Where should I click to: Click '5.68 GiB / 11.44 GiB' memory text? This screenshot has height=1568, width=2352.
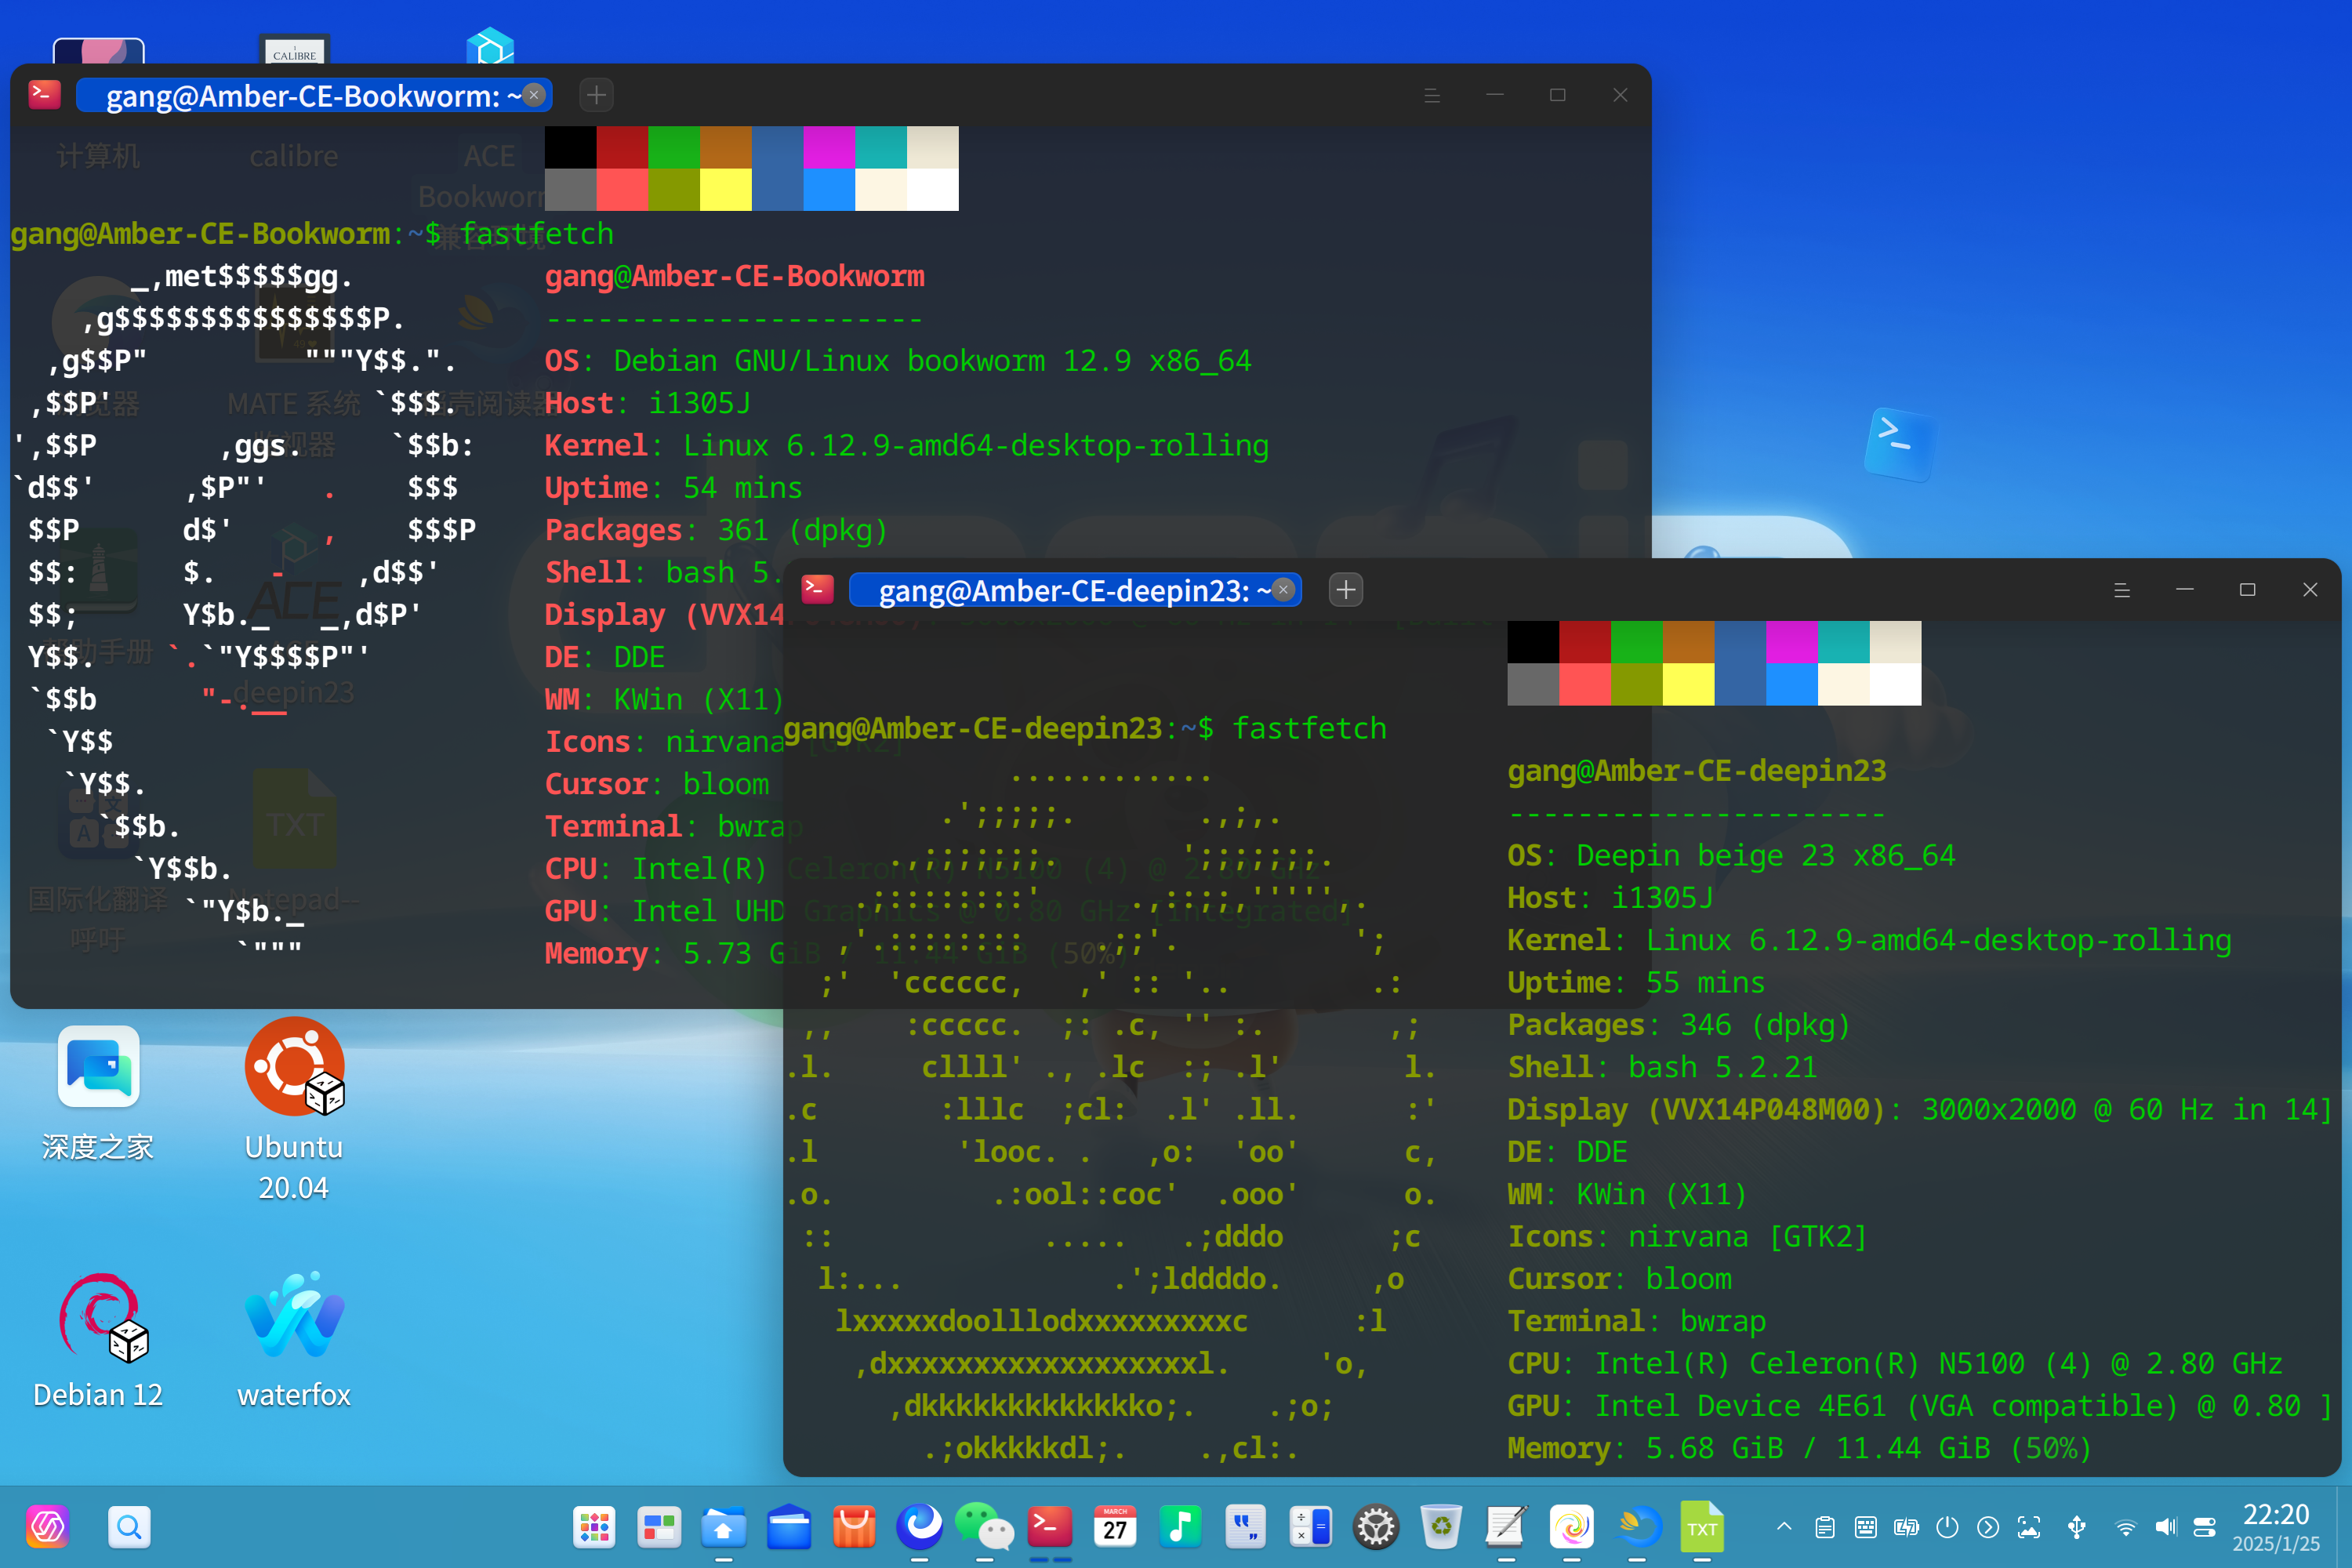click(x=1817, y=1448)
